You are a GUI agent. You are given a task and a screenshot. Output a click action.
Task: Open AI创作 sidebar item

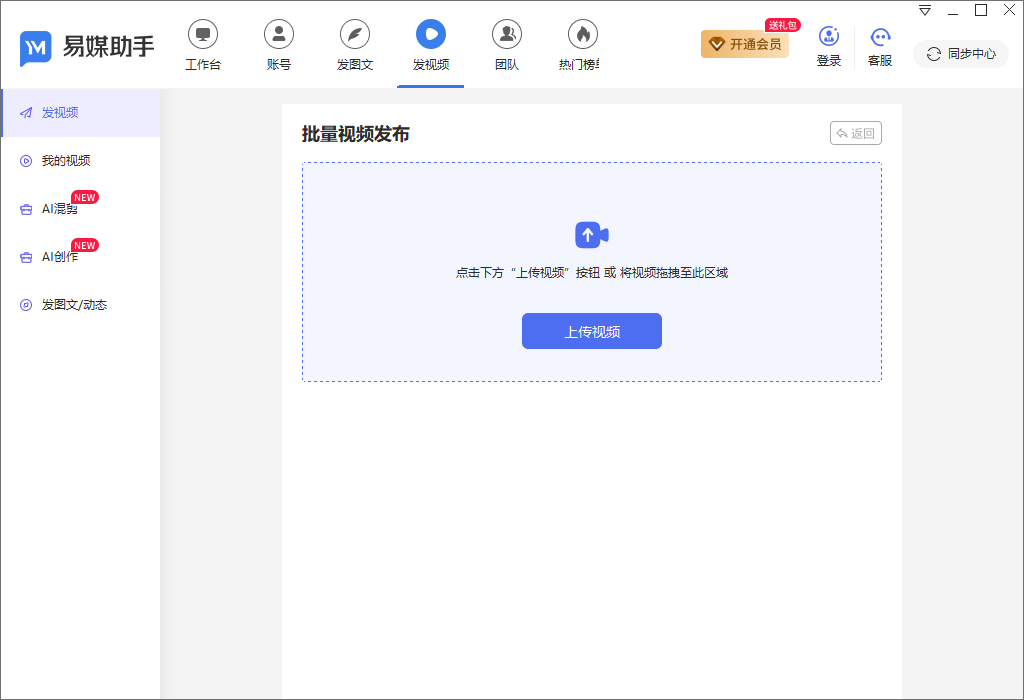click(x=81, y=257)
